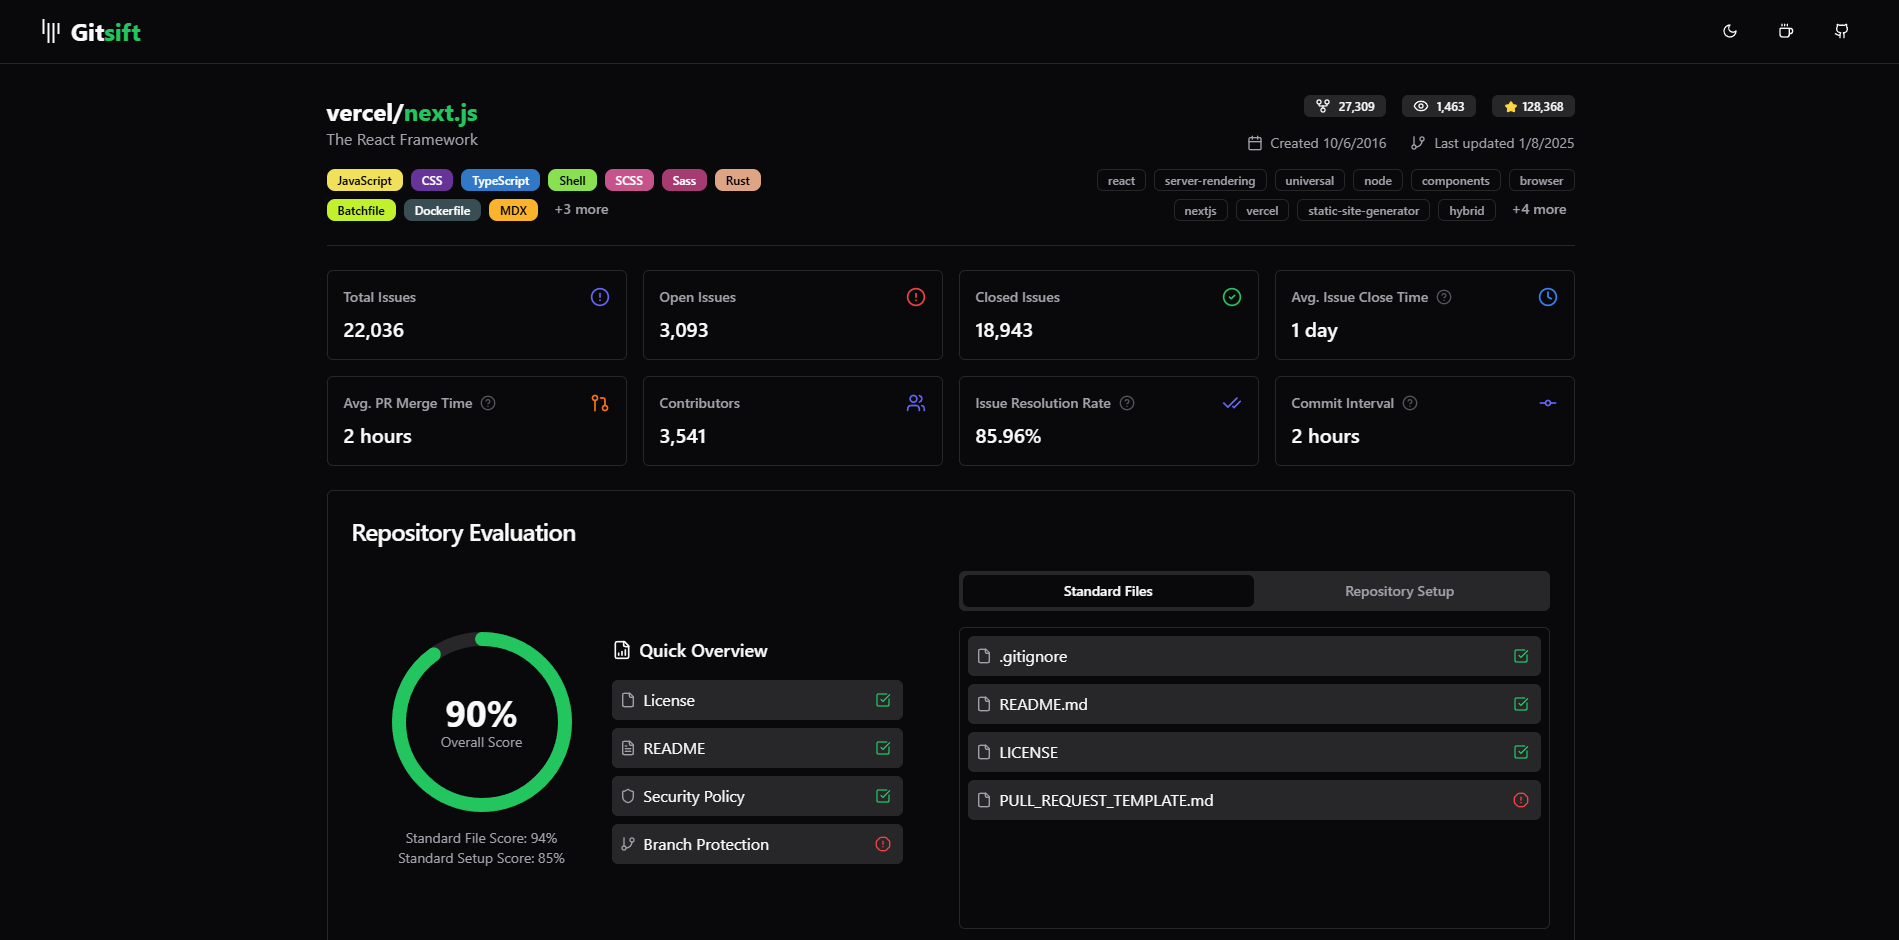1899x940 pixels.
Task: Click the Shell language tag
Action: pos(572,180)
